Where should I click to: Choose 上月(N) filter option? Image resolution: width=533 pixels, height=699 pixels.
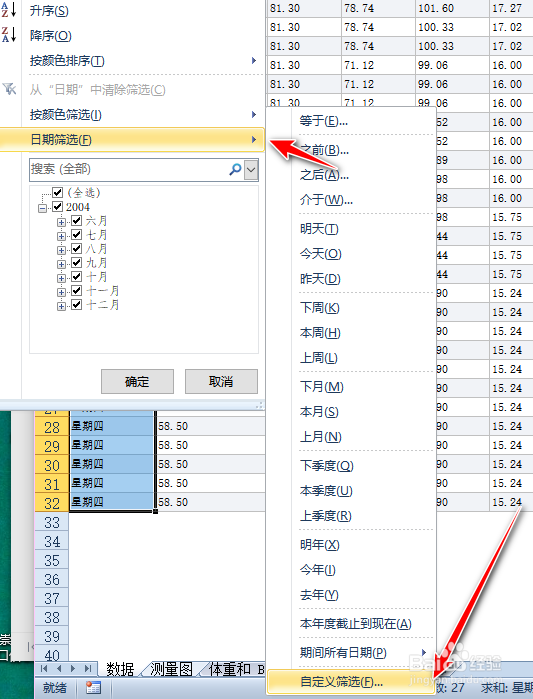point(351,436)
